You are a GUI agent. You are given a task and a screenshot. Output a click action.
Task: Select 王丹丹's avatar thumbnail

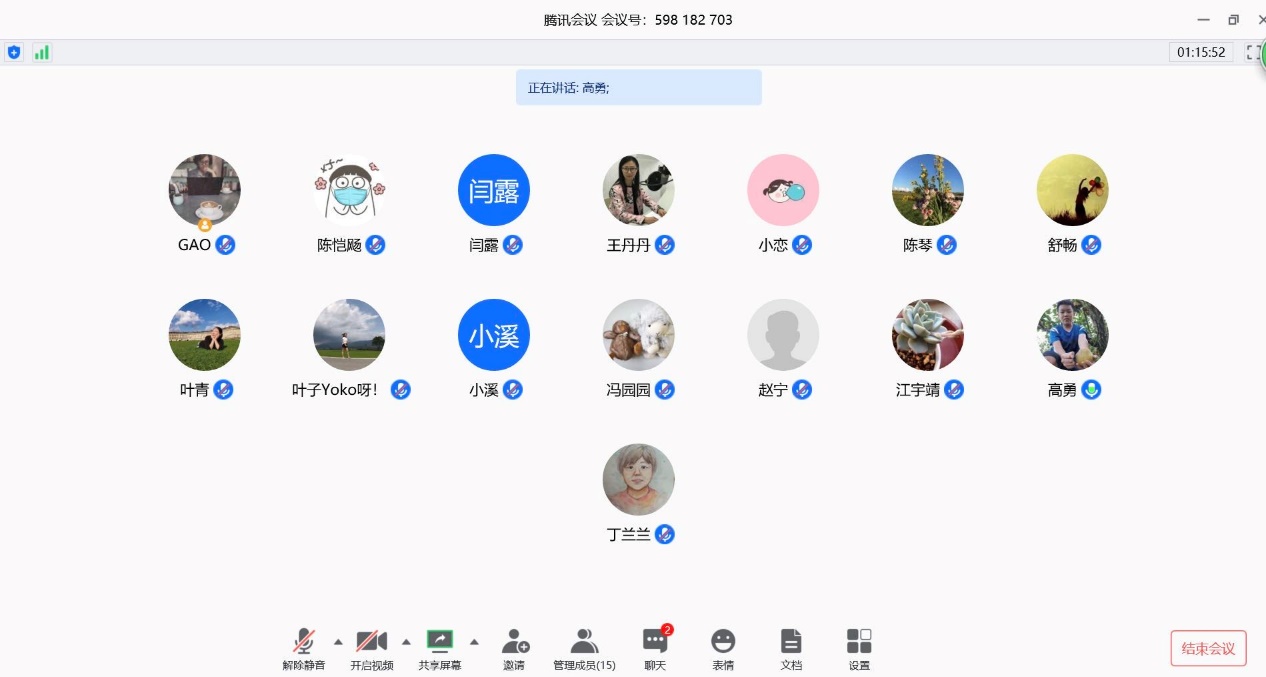[x=638, y=190]
